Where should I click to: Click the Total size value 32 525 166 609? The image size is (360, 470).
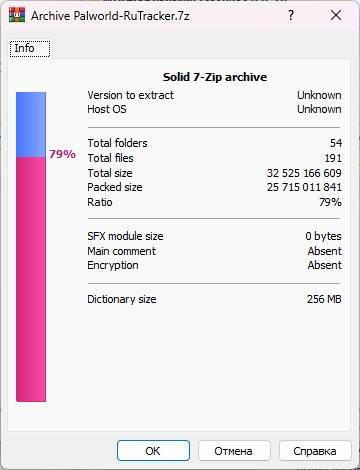pos(304,173)
